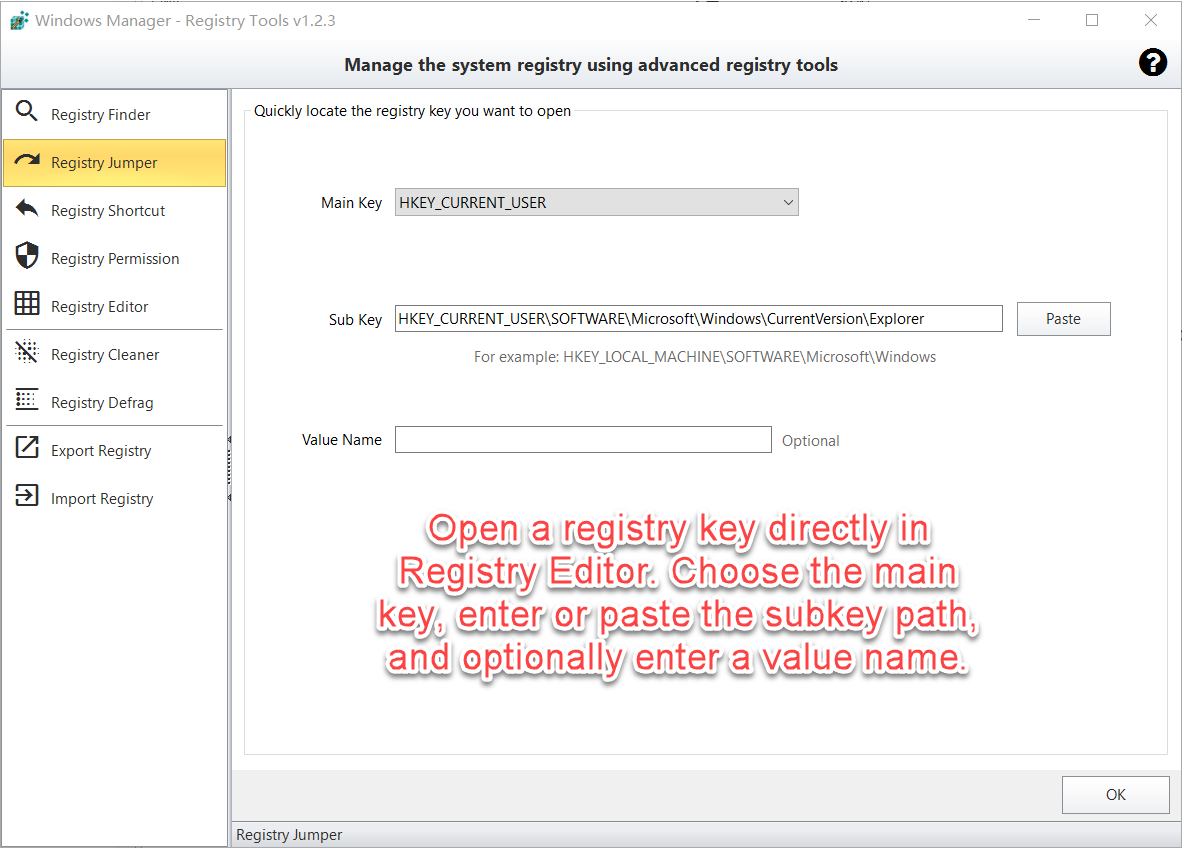
Task: Click the Registry Finder magnifier icon
Action: [26, 112]
